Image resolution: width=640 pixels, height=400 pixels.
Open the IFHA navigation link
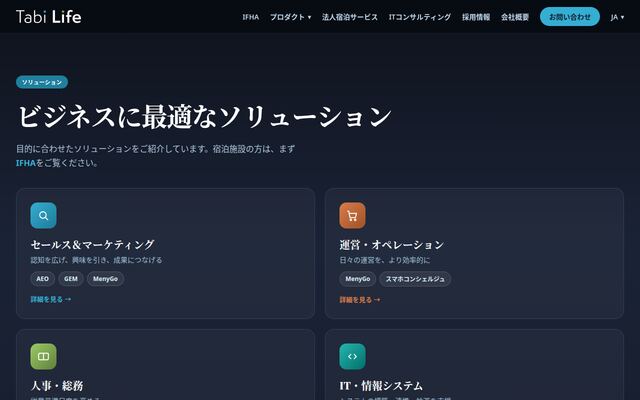coord(251,17)
